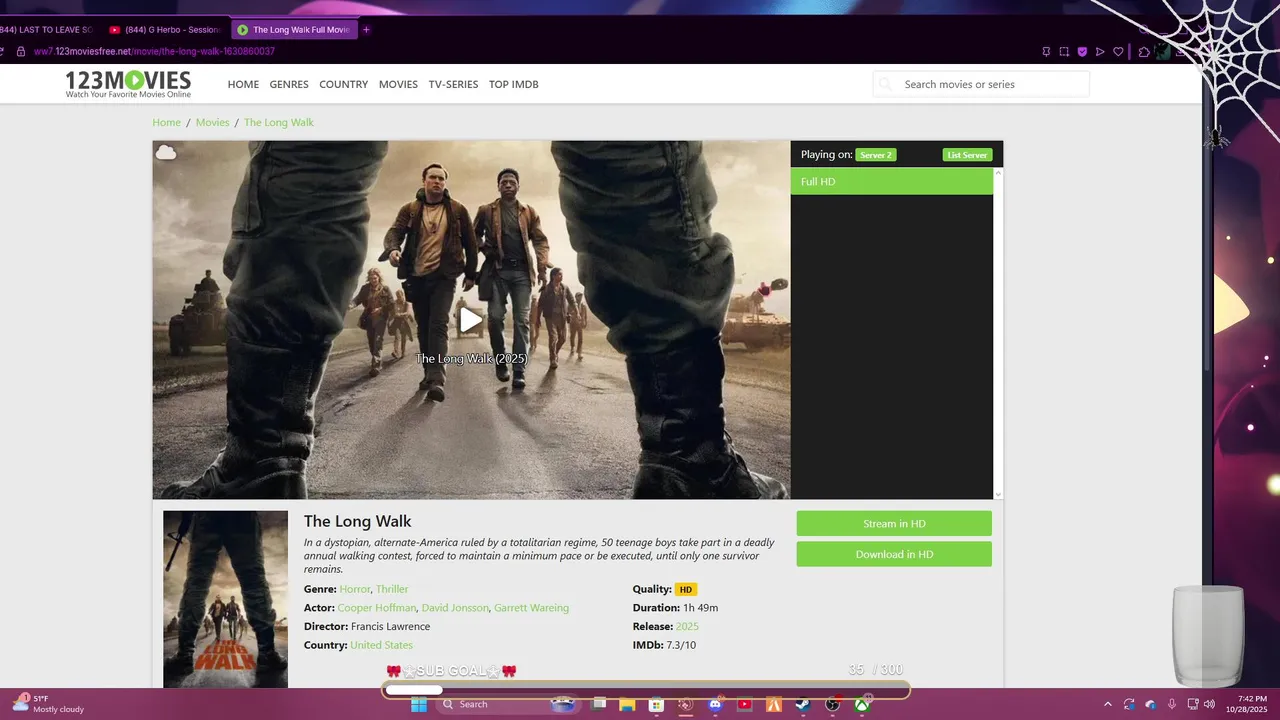Open Cooper Hoffman actor link

pos(376,608)
